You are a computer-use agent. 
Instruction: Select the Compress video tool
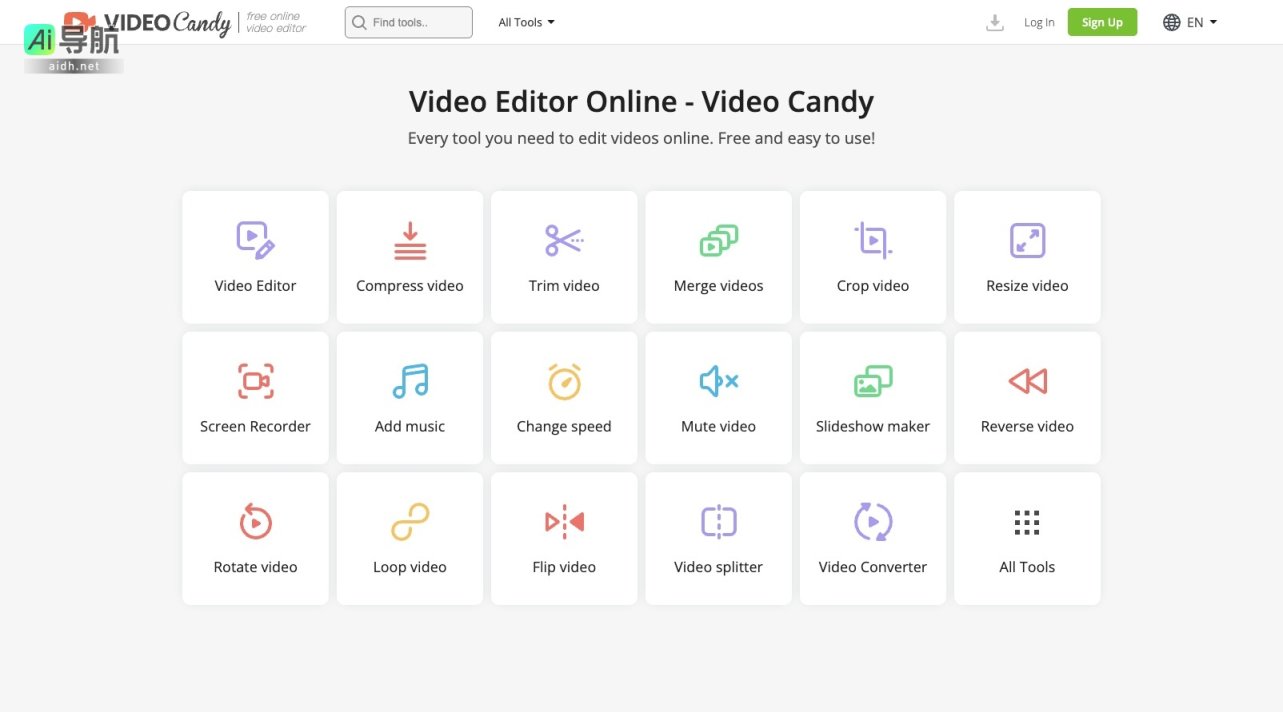409,257
